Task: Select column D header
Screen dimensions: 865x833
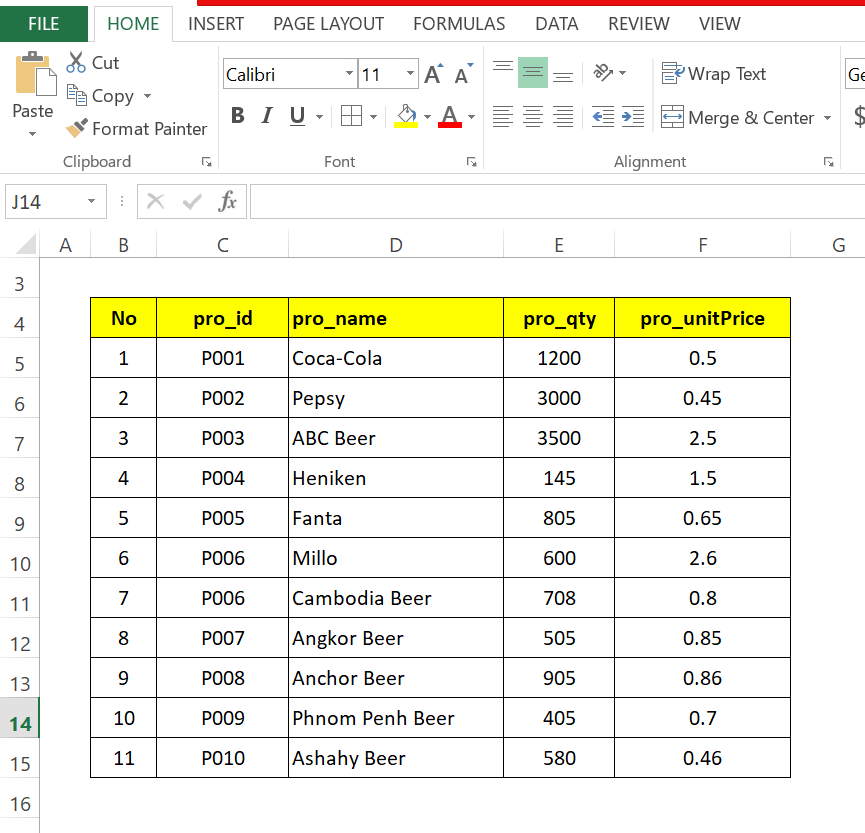Action: click(396, 245)
